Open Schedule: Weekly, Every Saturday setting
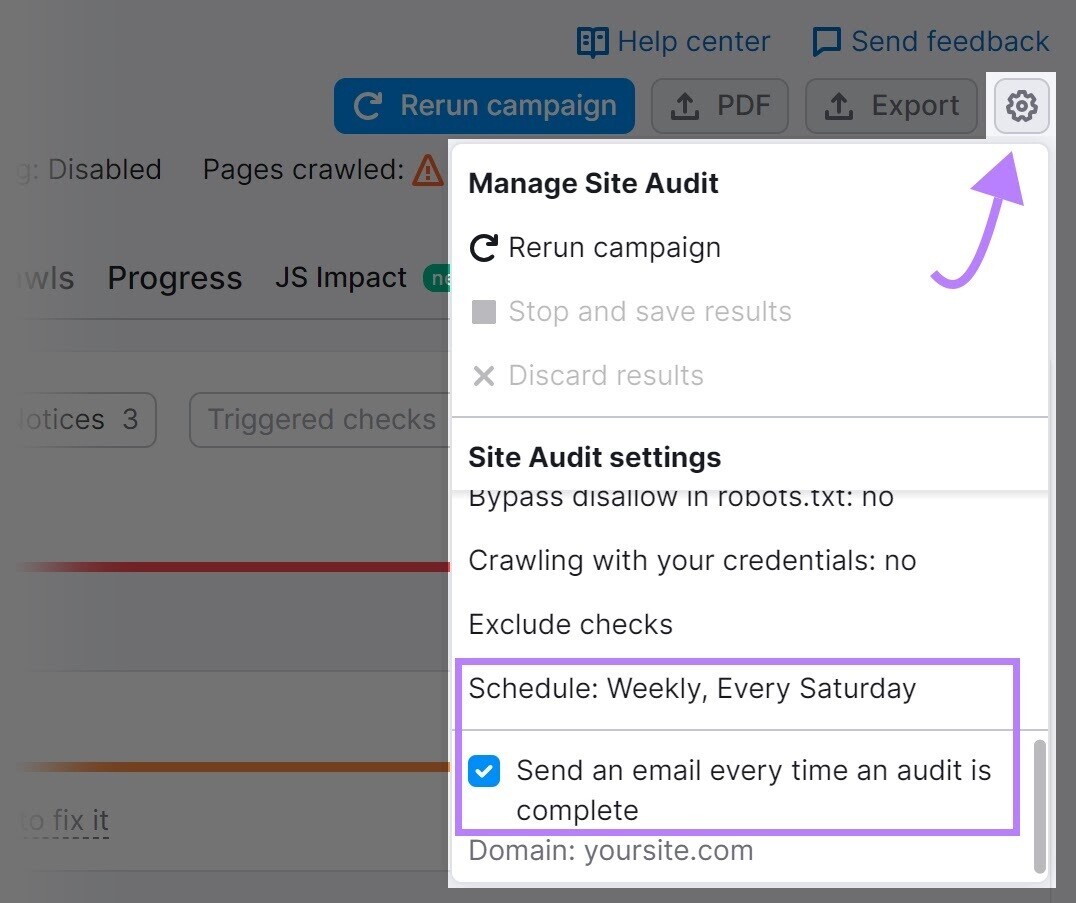1076x903 pixels. 692,688
